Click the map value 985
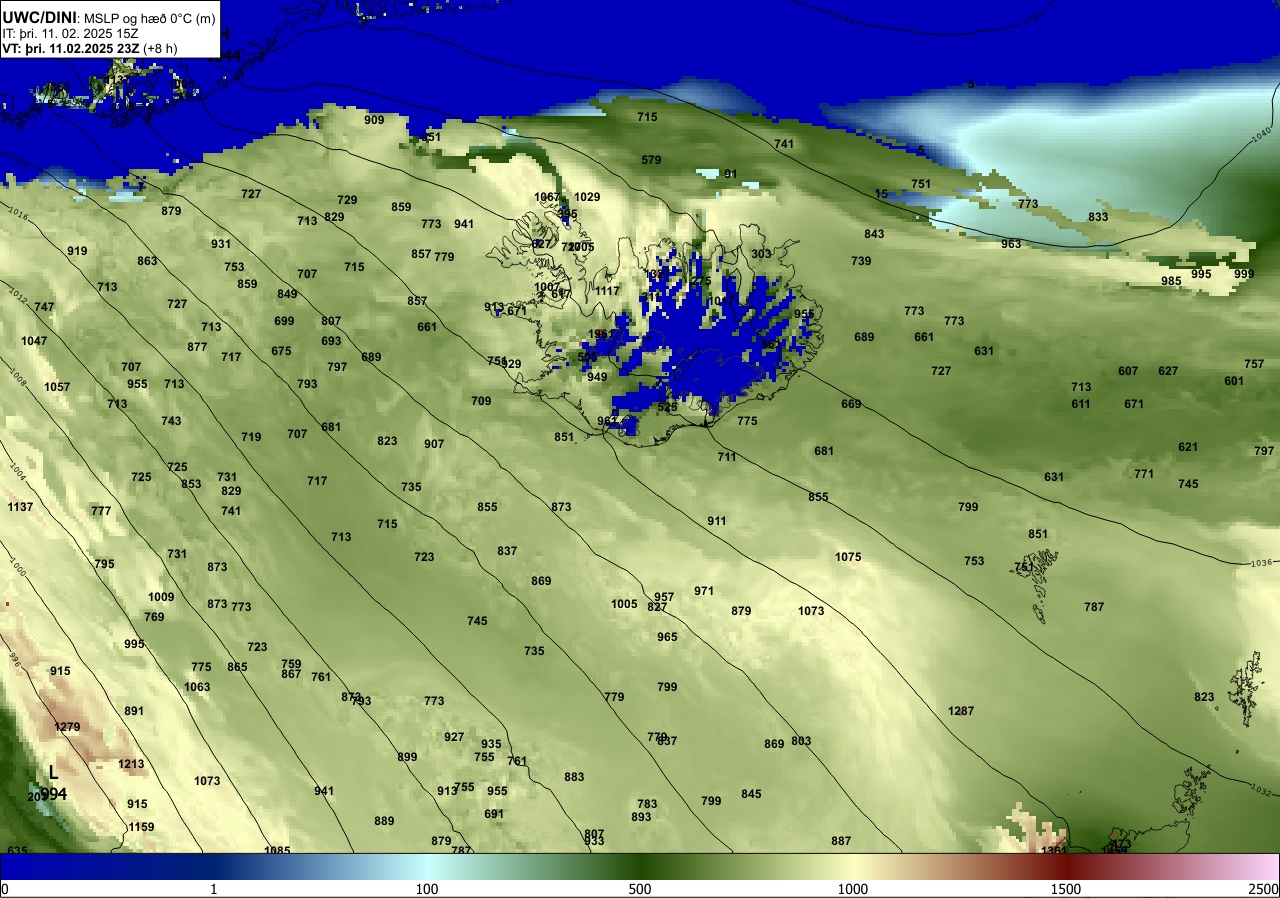 coord(1171,281)
